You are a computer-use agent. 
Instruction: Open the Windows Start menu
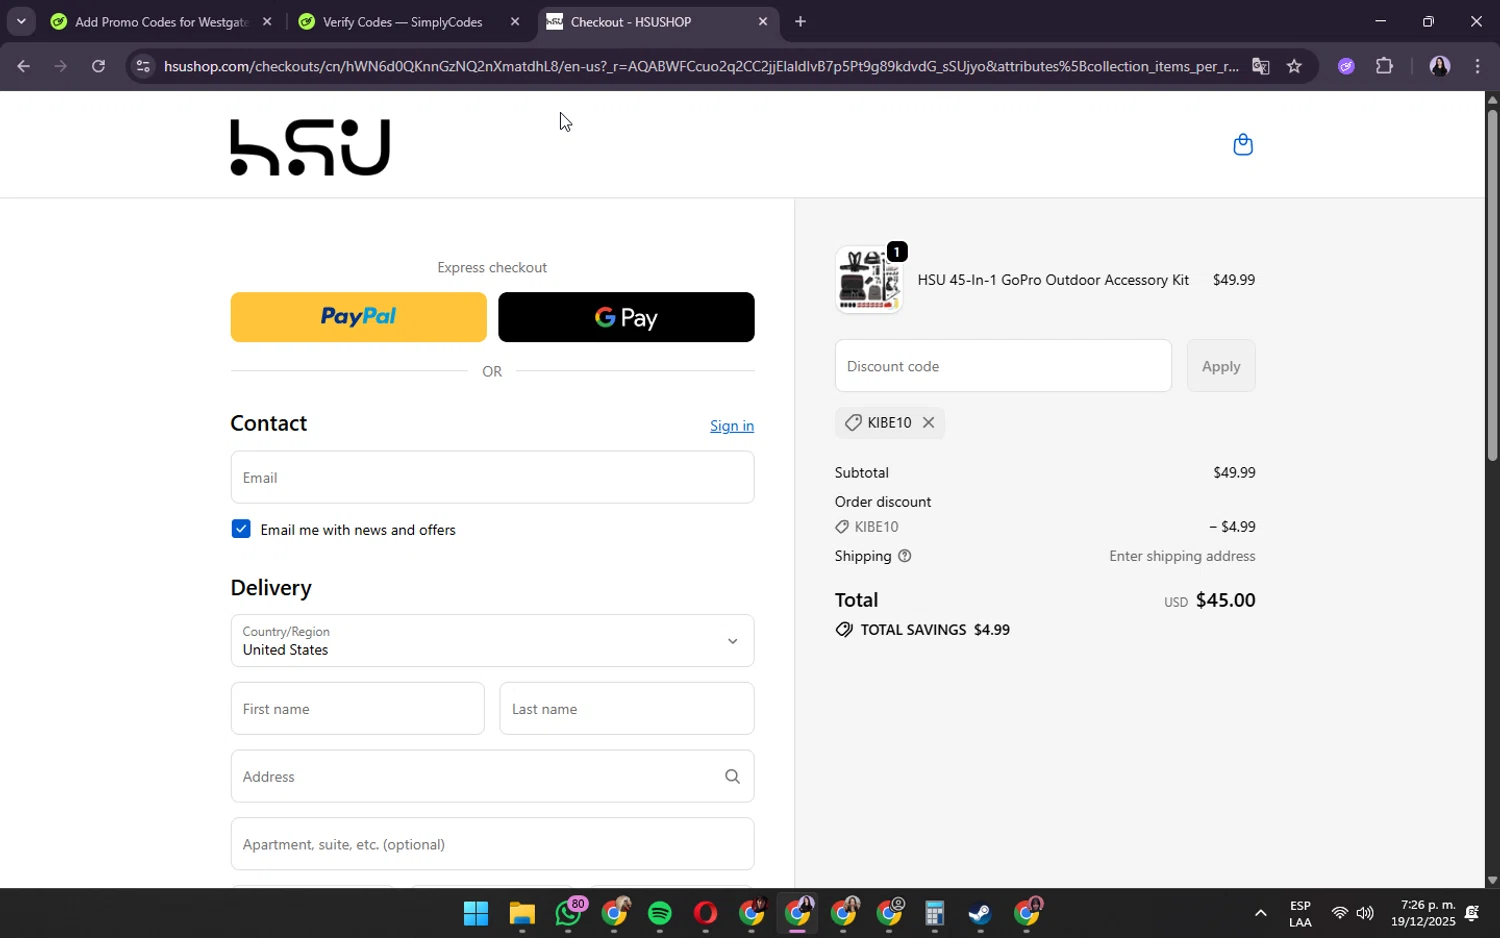coord(476,913)
